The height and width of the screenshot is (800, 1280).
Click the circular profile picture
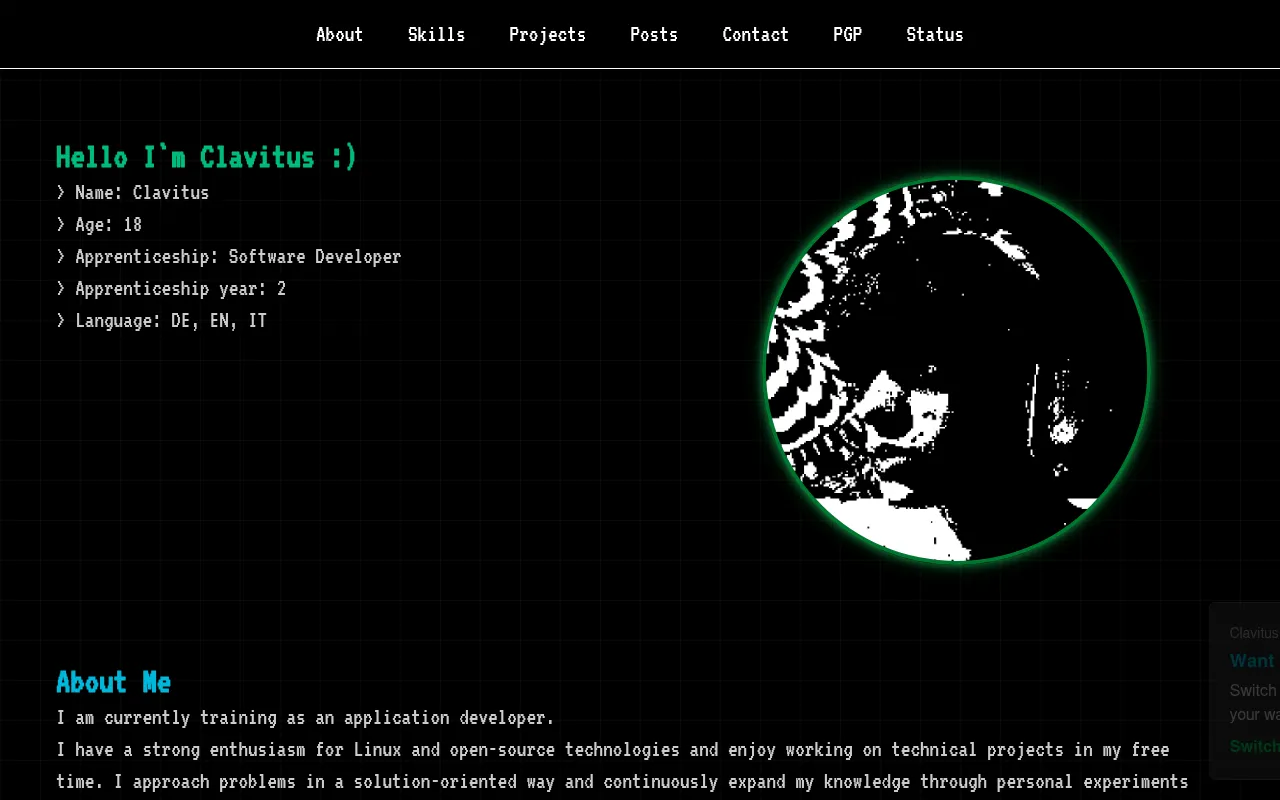[x=957, y=370]
